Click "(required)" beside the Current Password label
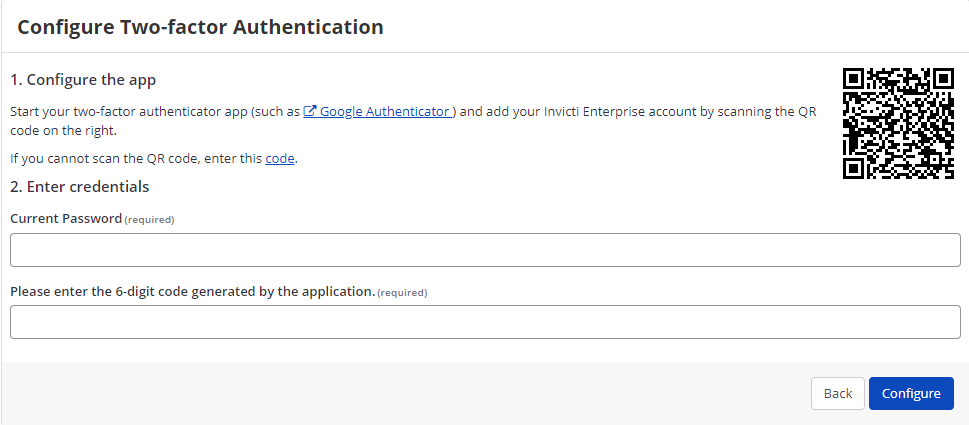The height and width of the screenshot is (425, 969). pos(149,219)
